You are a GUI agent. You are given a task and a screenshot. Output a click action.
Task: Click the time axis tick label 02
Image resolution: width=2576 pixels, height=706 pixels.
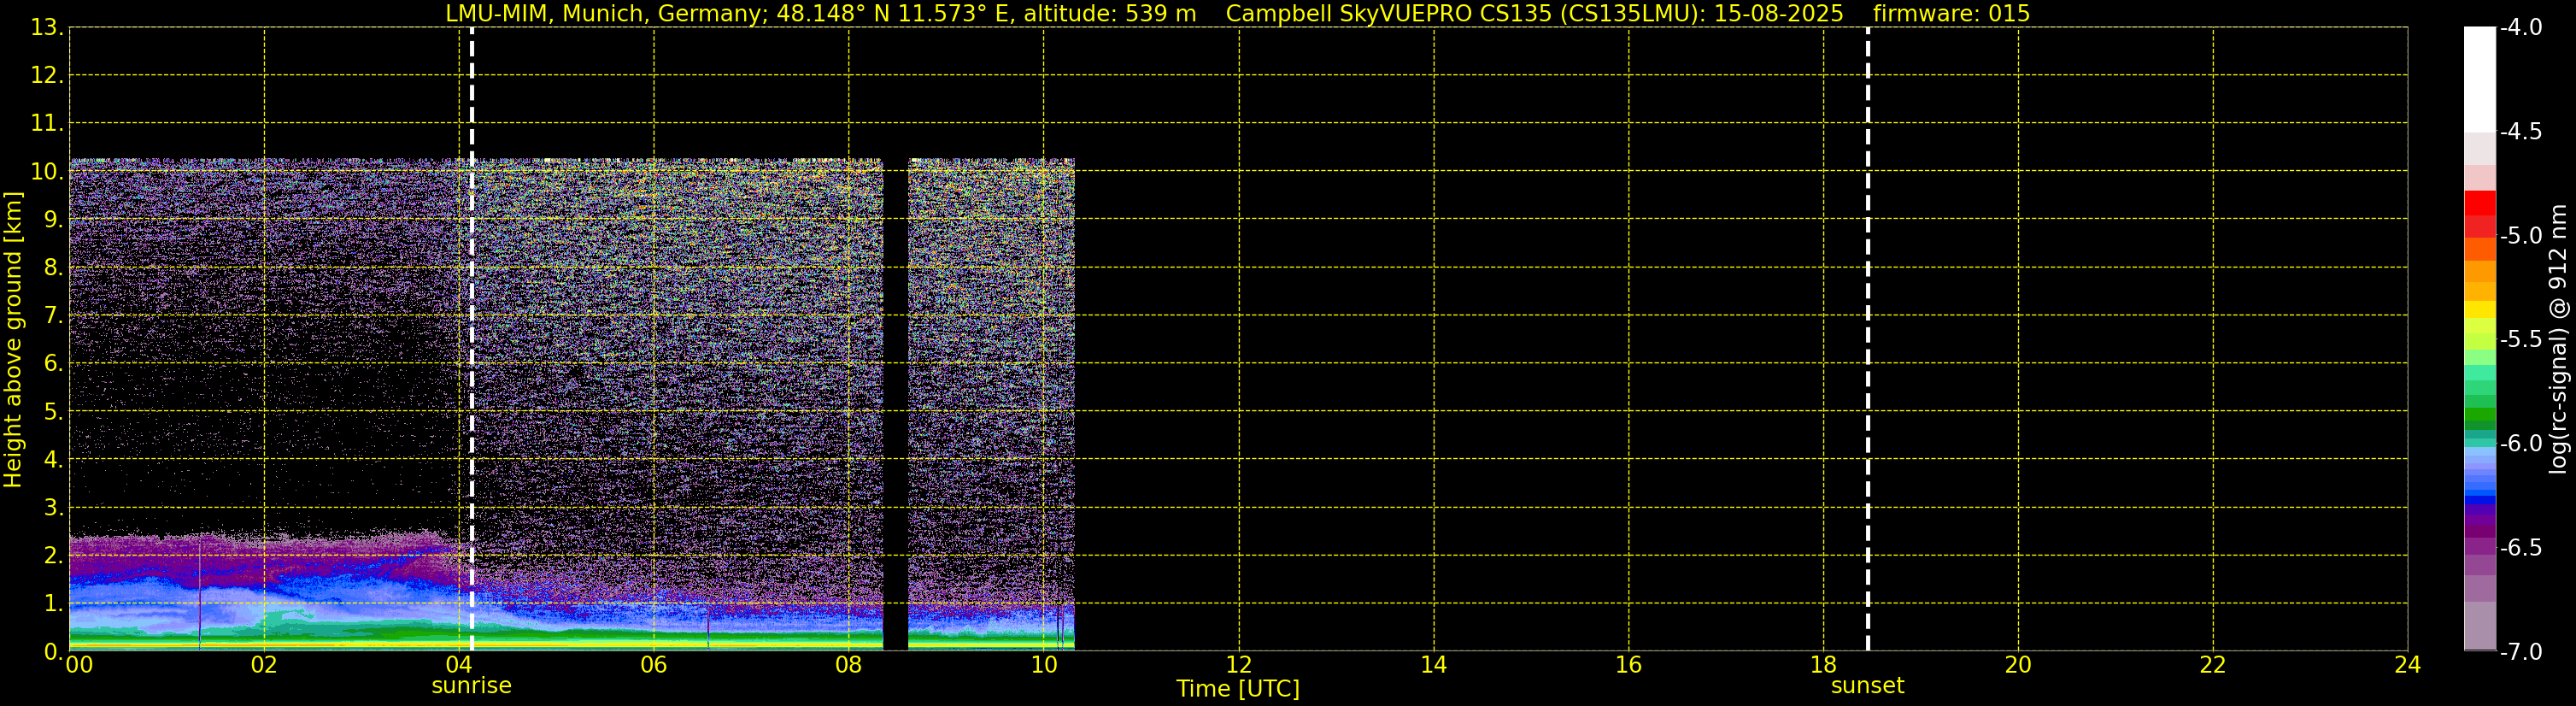(264, 665)
